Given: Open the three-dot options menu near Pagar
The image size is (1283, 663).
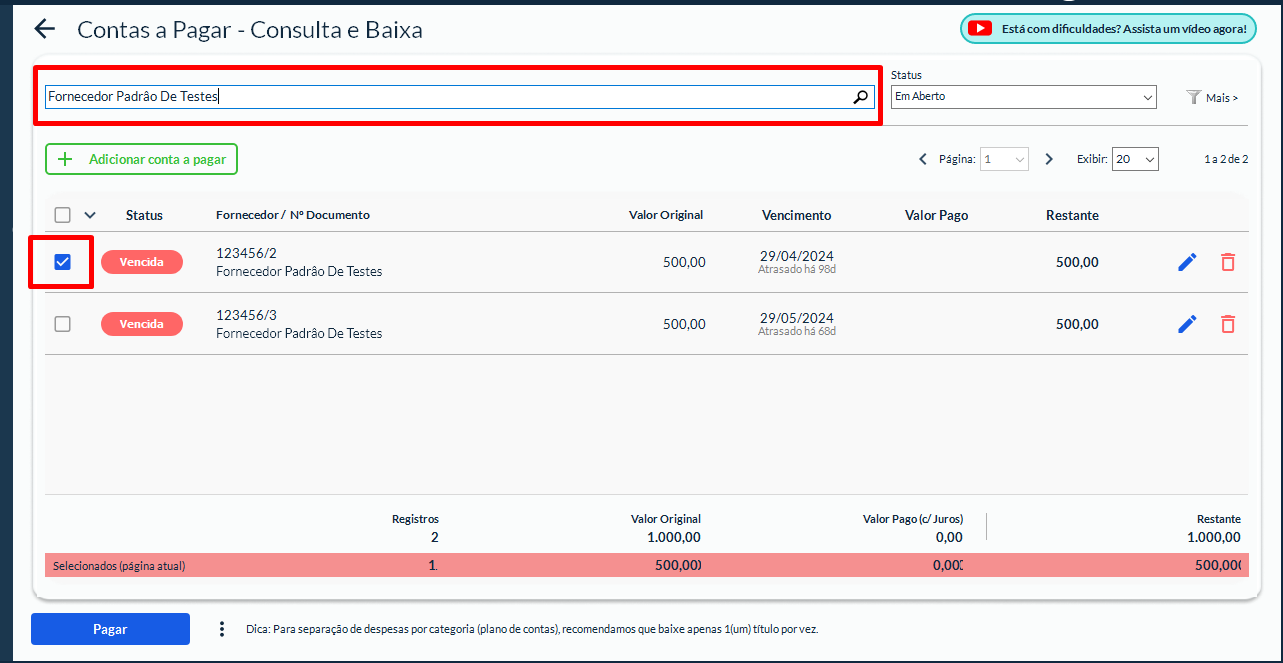Looking at the screenshot, I should (222, 629).
